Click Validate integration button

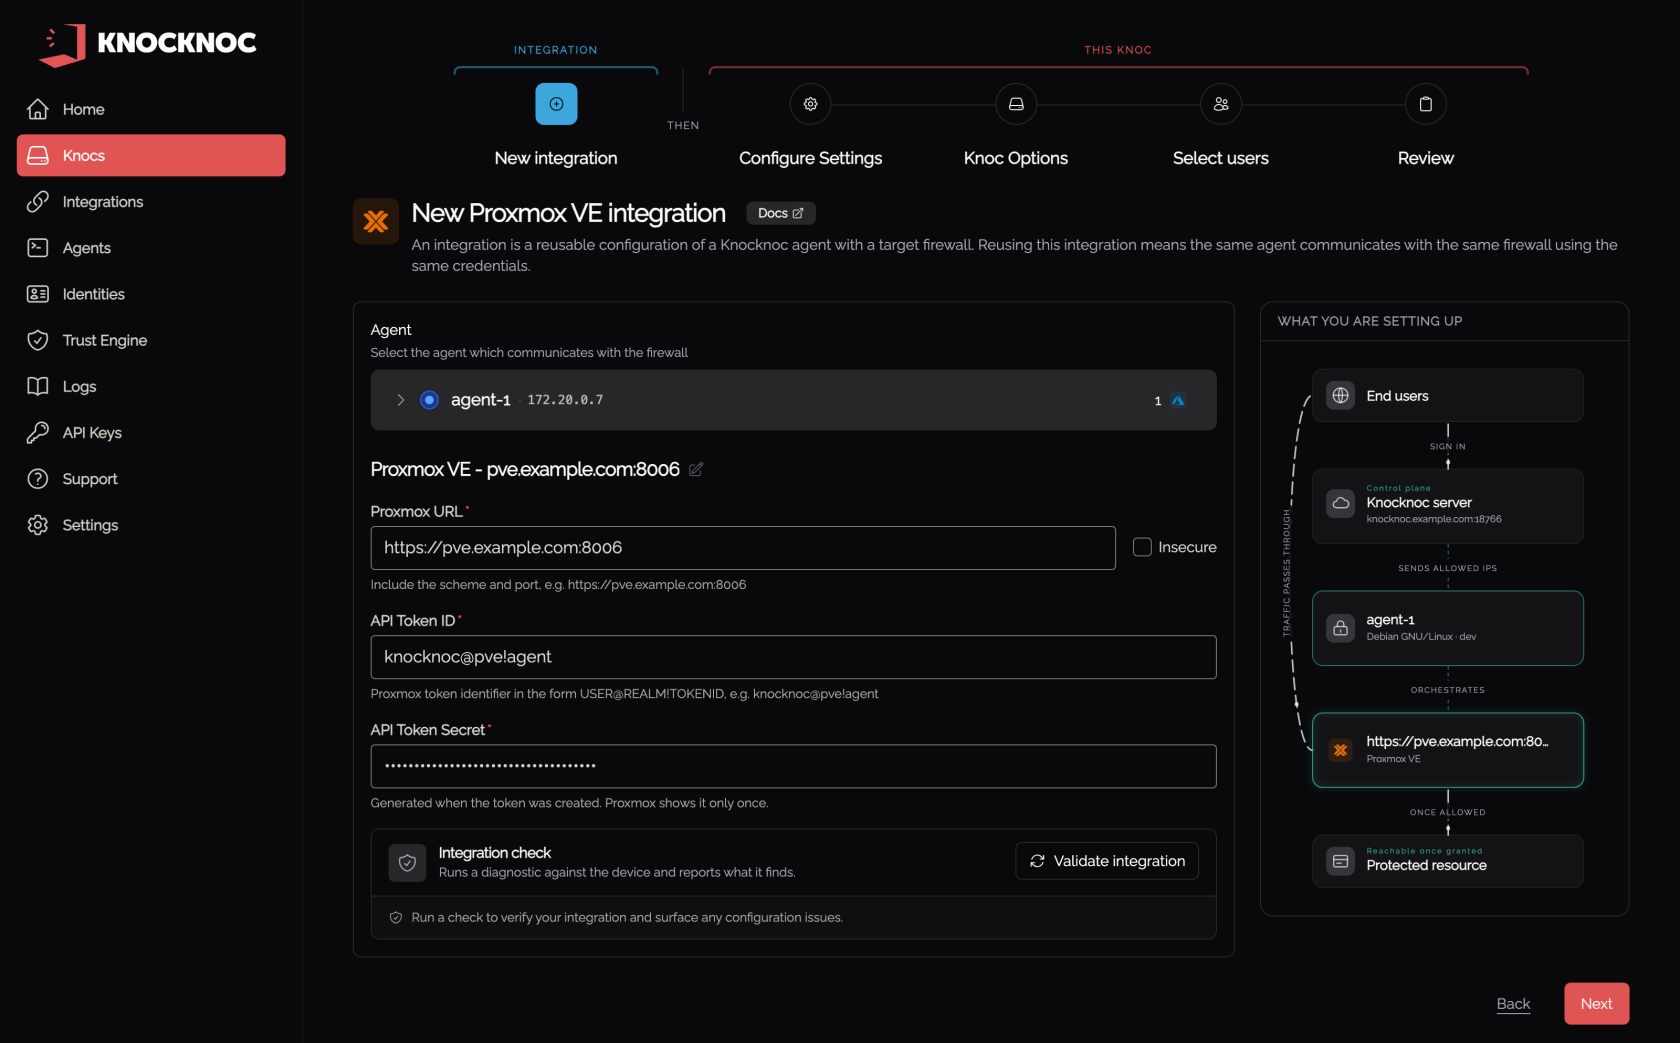click(1107, 861)
